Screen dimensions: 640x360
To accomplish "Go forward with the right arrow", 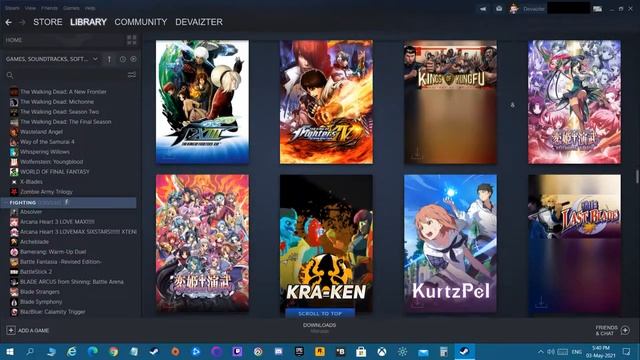I will [x=22, y=22].
